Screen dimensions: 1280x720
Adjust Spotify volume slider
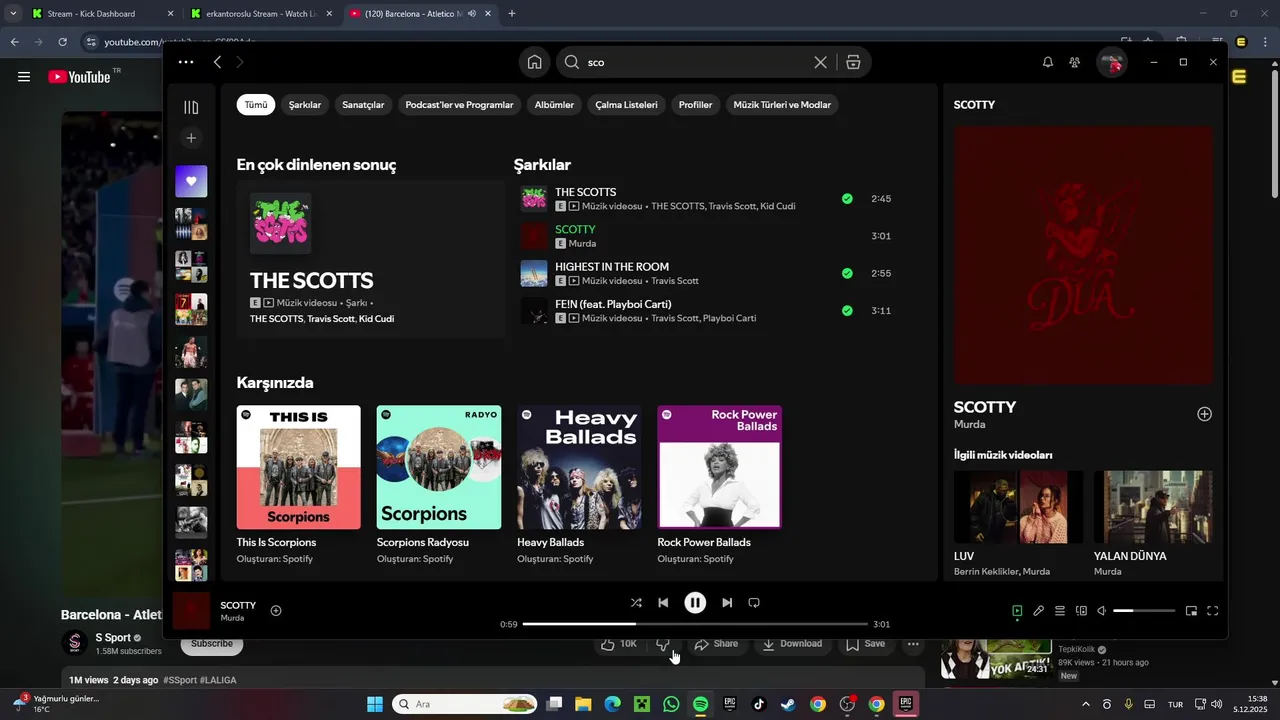1144,611
